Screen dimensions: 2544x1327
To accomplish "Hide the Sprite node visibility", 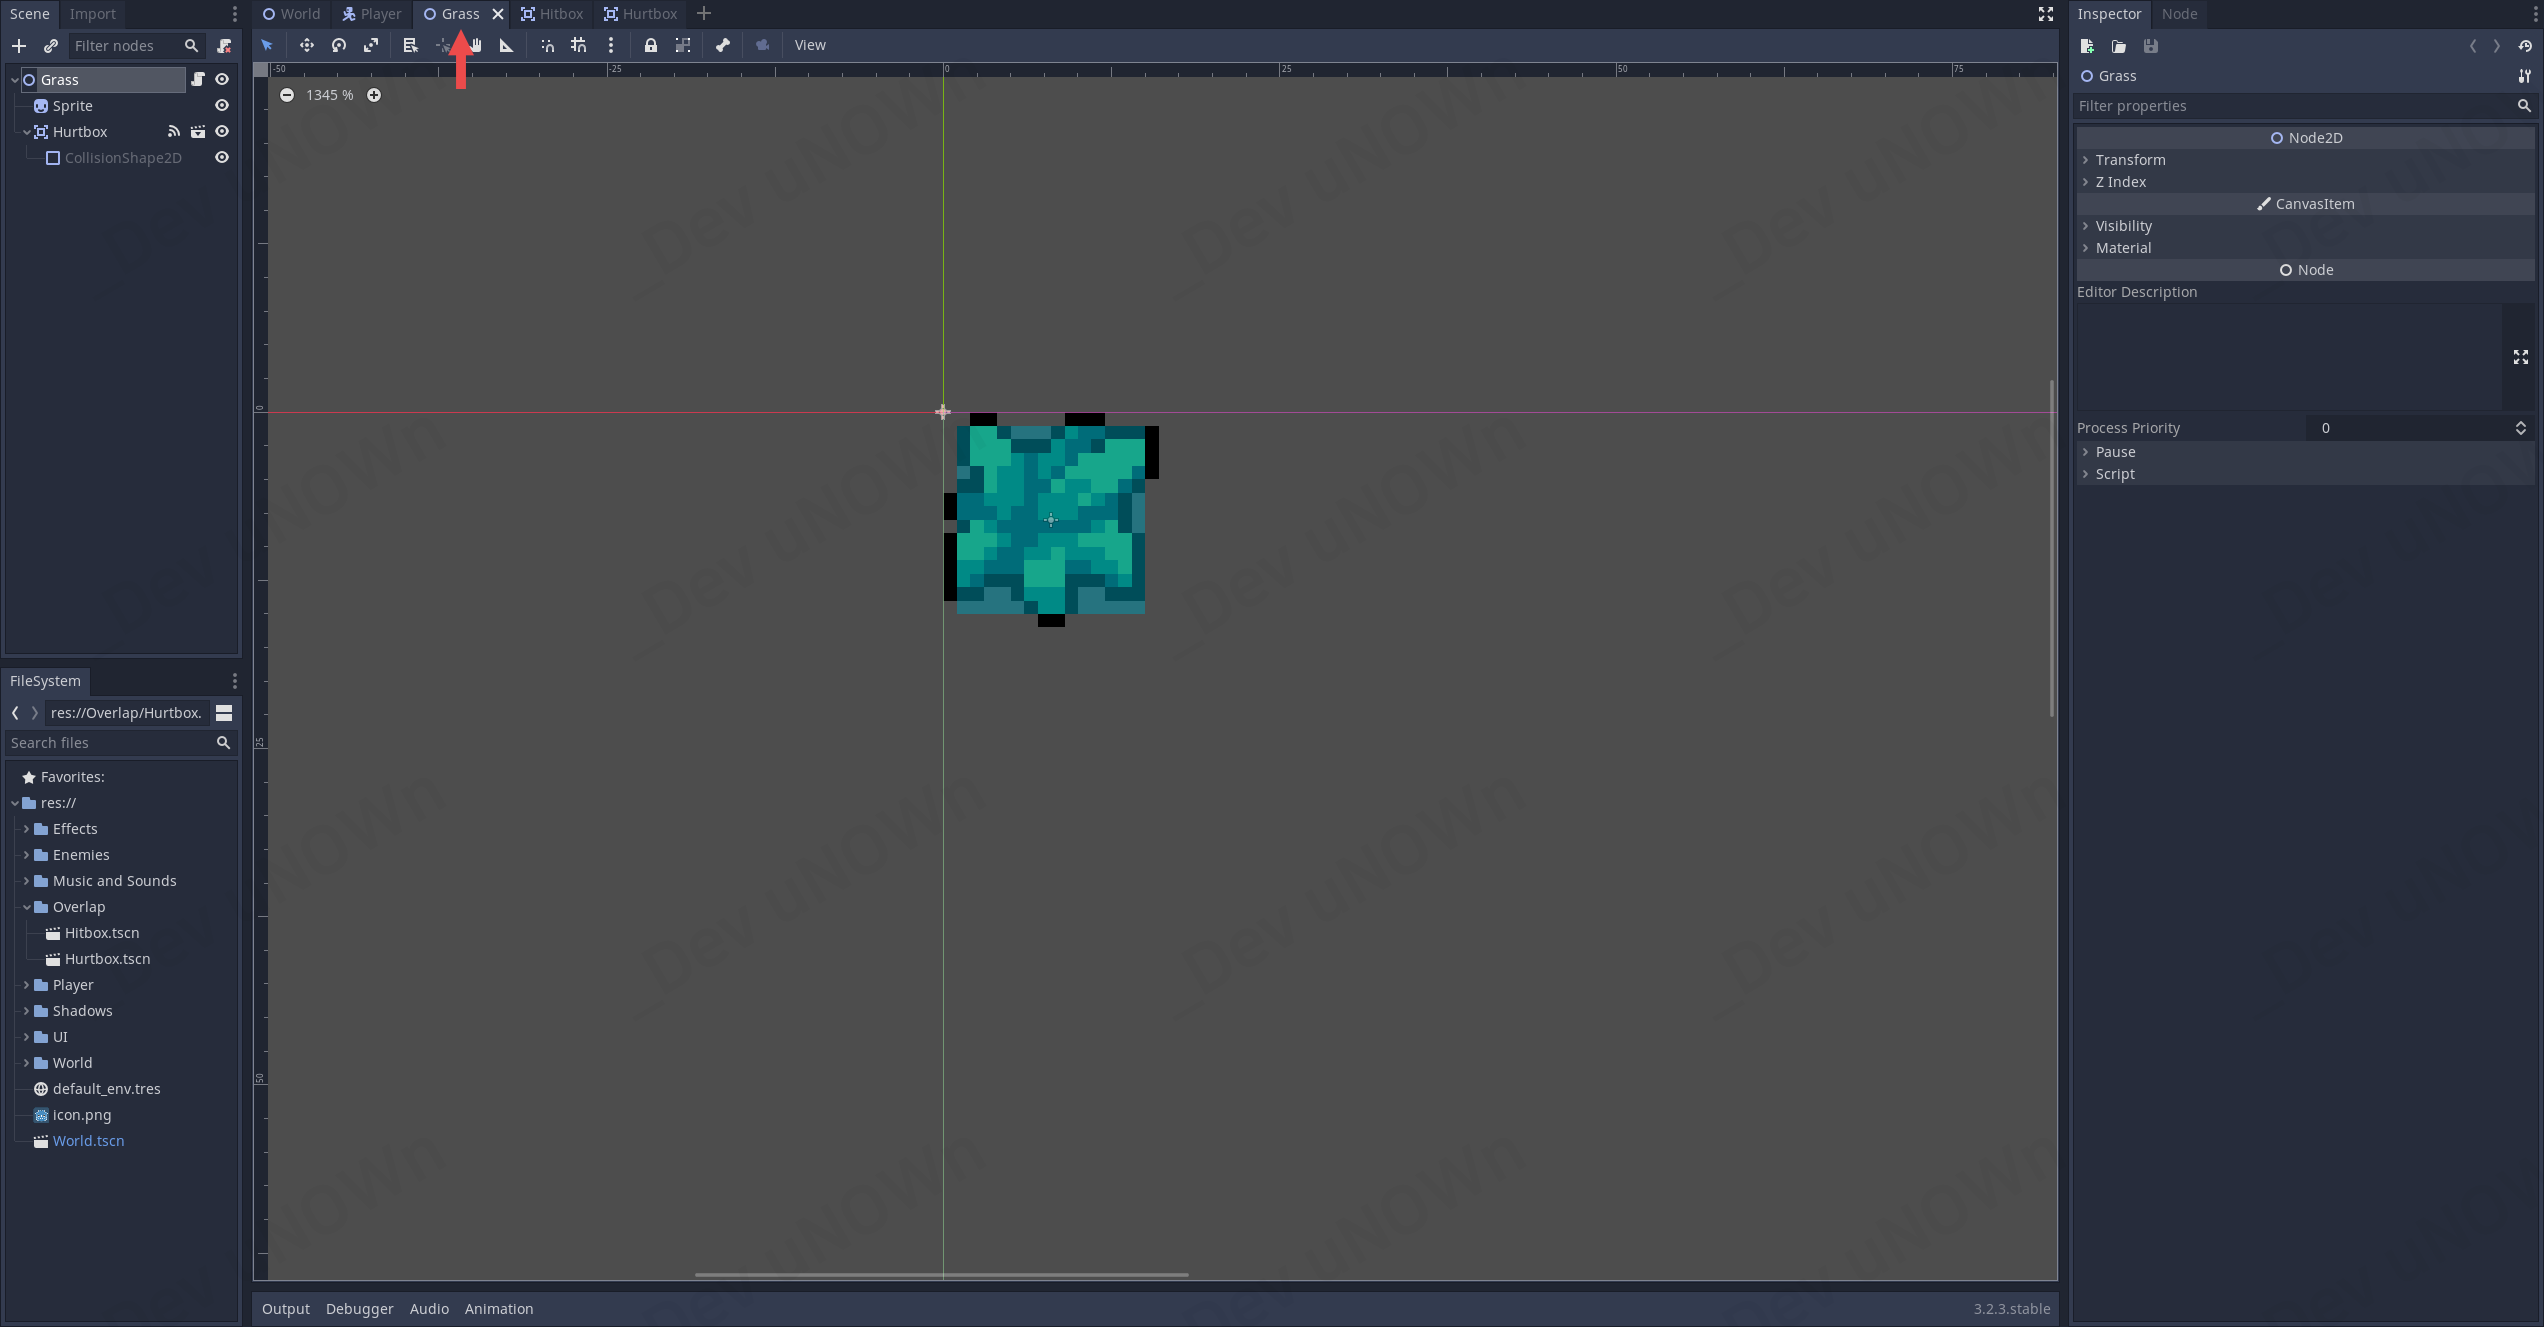I will pyautogui.click(x=222, y=106).
